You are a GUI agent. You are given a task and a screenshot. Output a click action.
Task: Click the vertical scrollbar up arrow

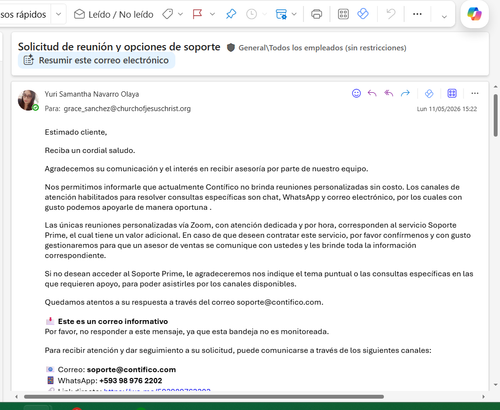[496, 87]
